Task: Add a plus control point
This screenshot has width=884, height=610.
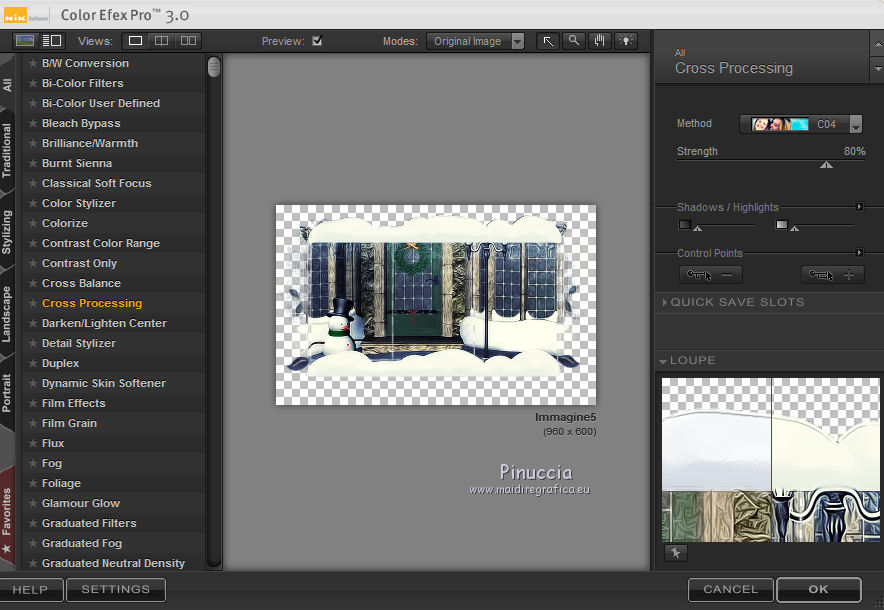Action: click(x=832, y=275)
